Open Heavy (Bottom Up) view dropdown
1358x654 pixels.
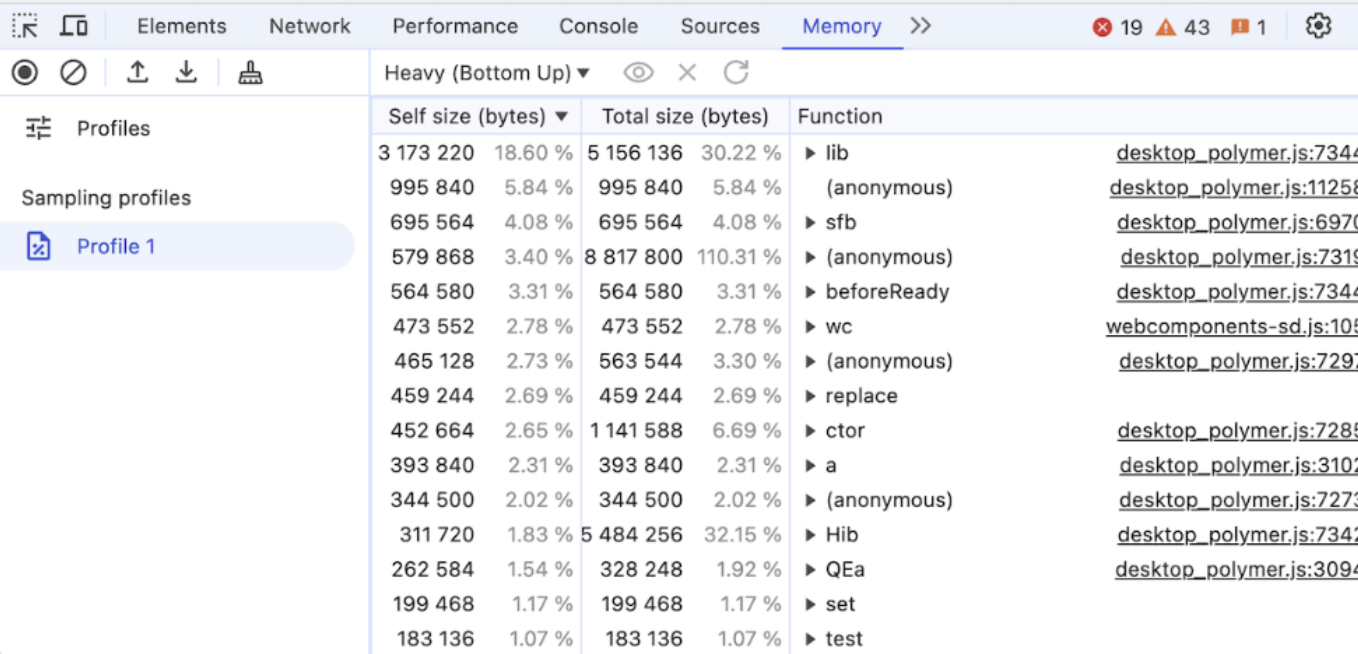487,73
